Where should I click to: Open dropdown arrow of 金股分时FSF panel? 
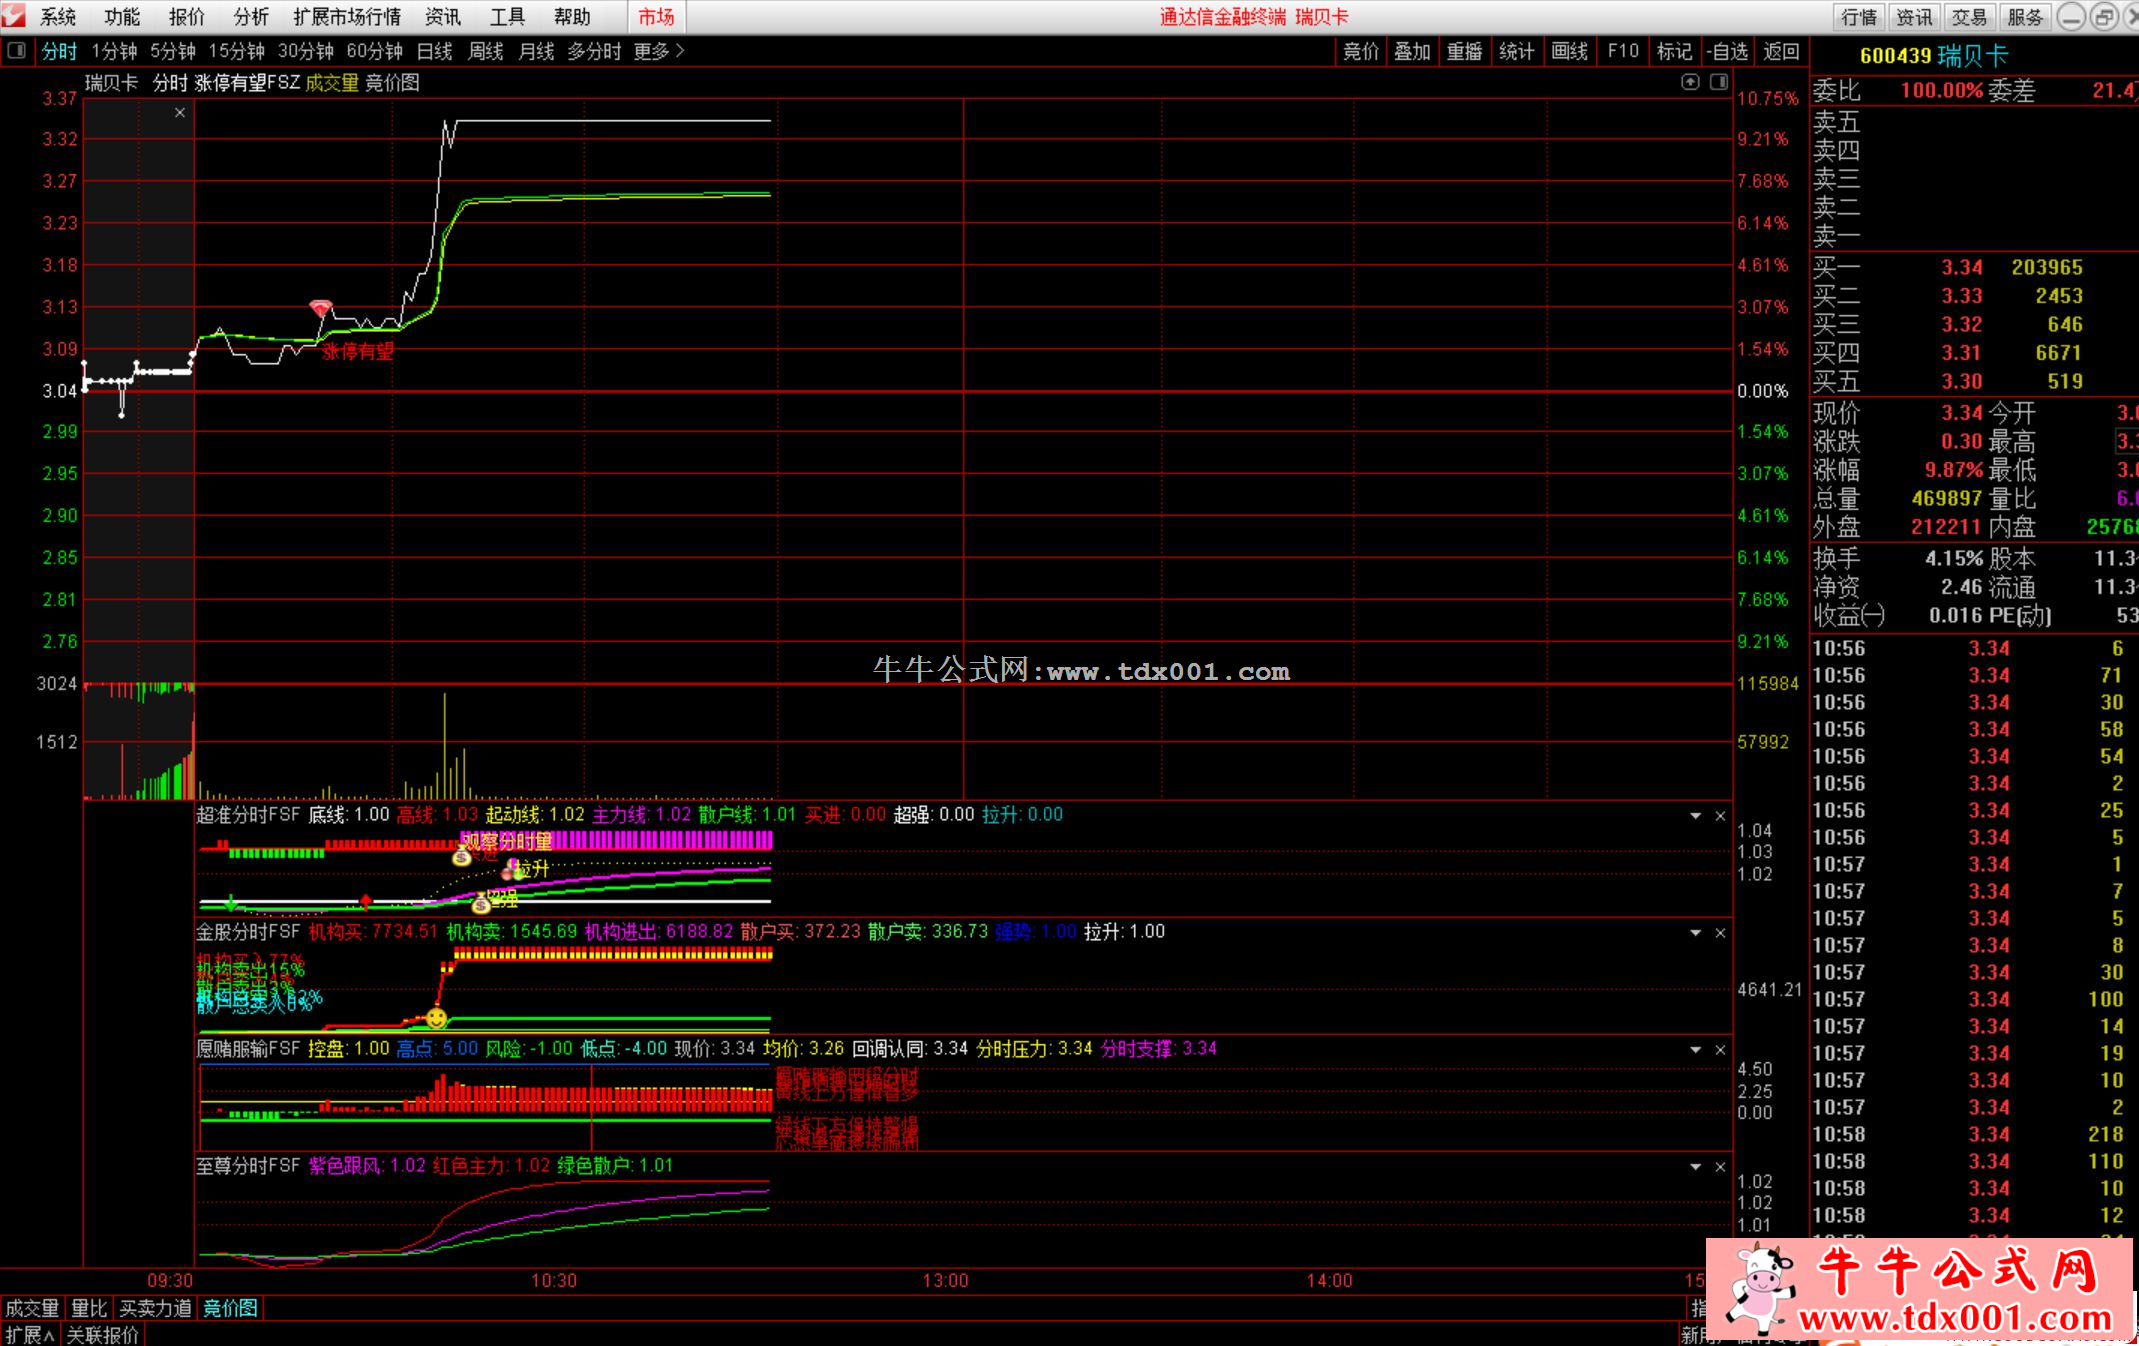(x=1696, y=933)
